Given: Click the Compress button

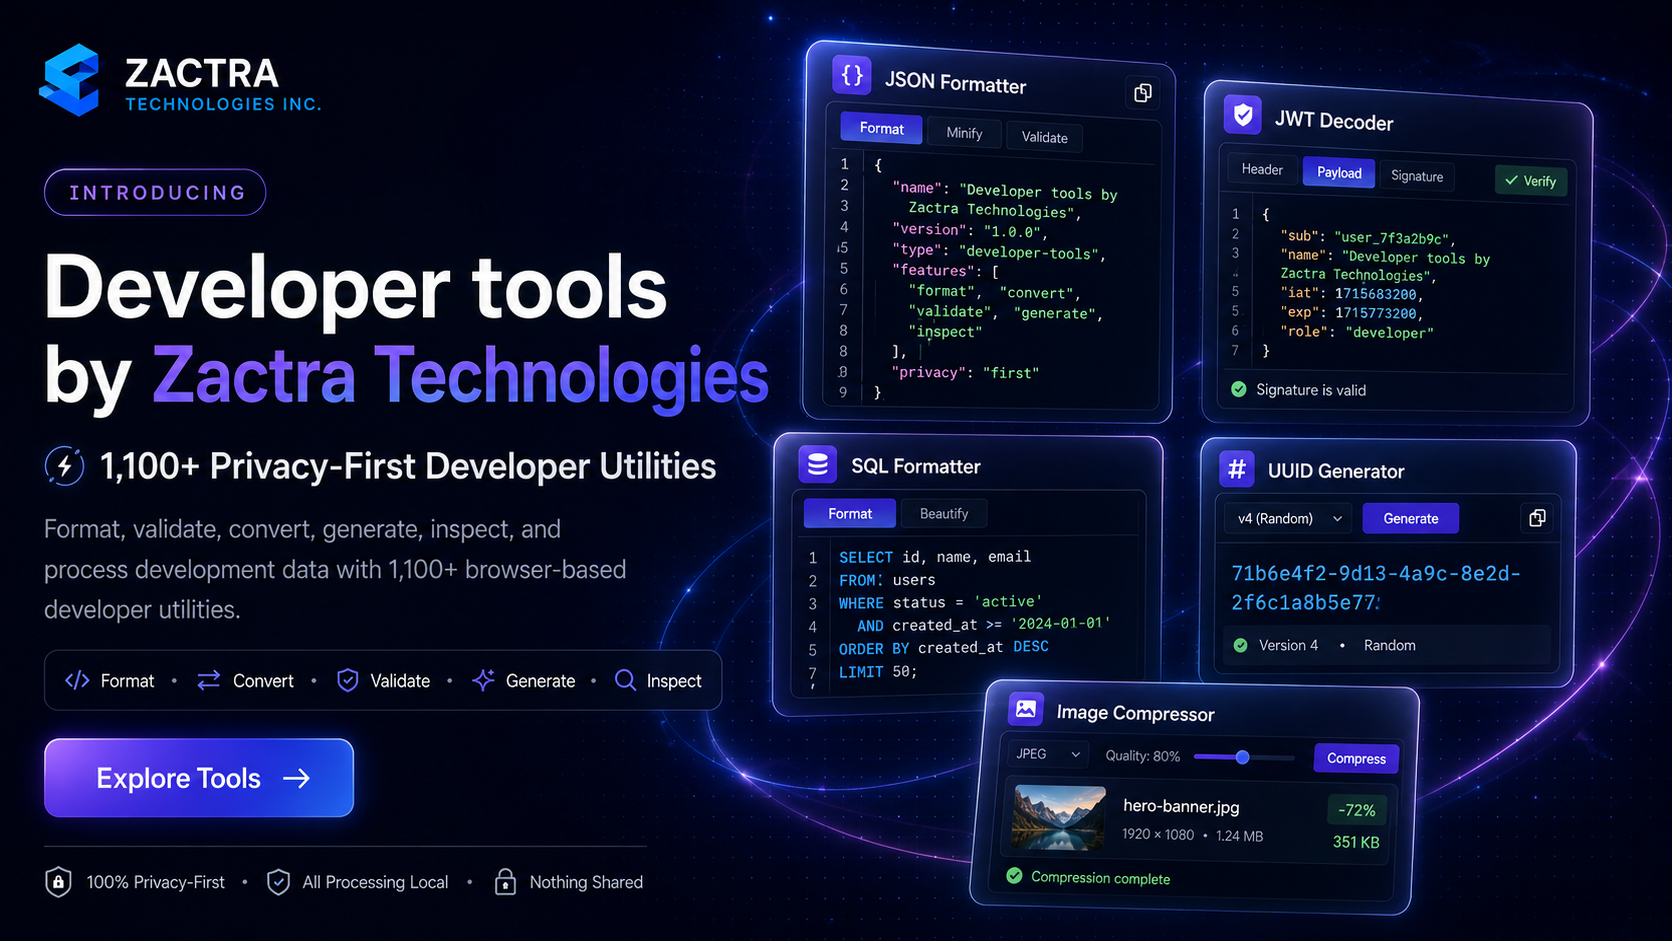Looking at the screenshot, I should click(1356, 759).
